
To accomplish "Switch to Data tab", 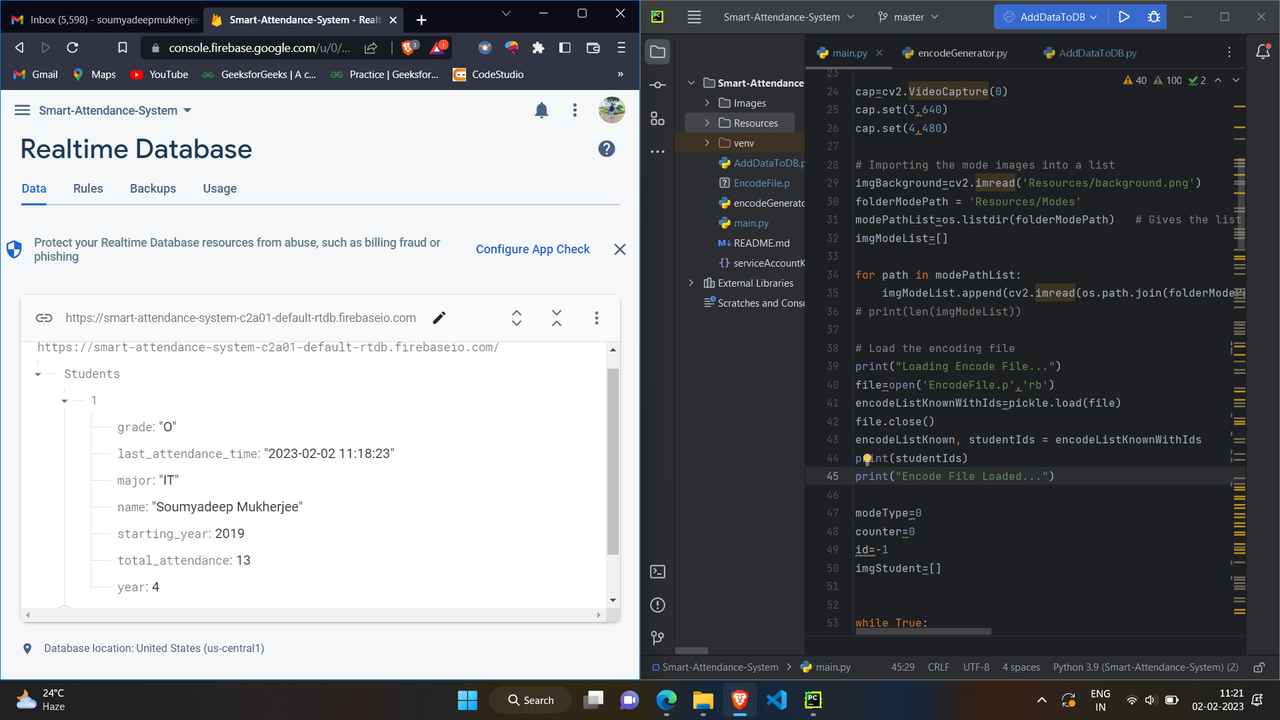I will pos(34,188).
